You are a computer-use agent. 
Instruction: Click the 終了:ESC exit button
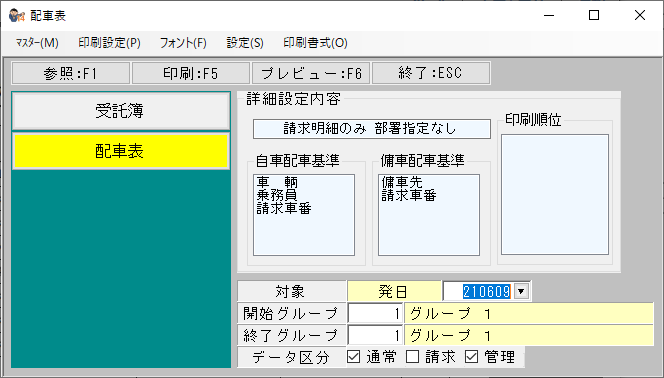[431, 73]
